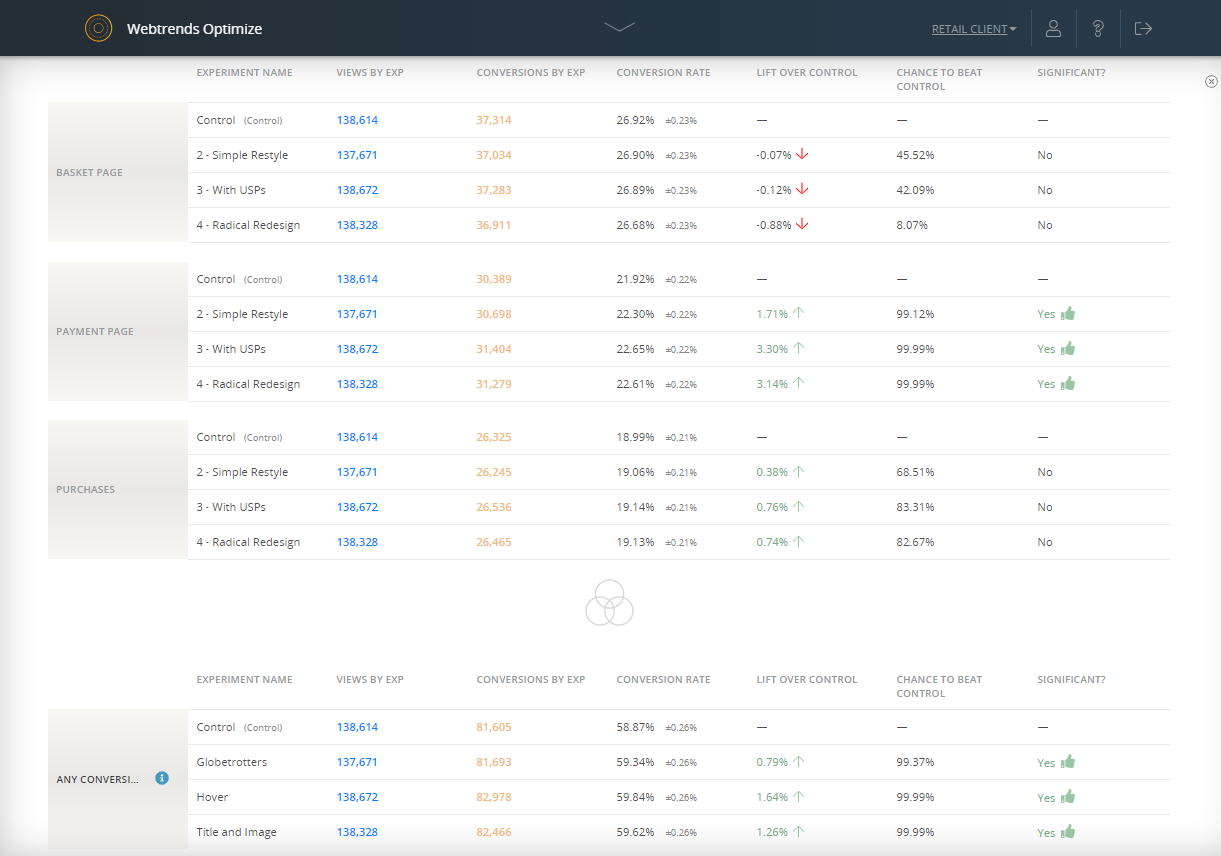Select the Payment Page section label
The height and width of the screenshot is (856, 1221).
pyautogui.click(x=94, y=331)
